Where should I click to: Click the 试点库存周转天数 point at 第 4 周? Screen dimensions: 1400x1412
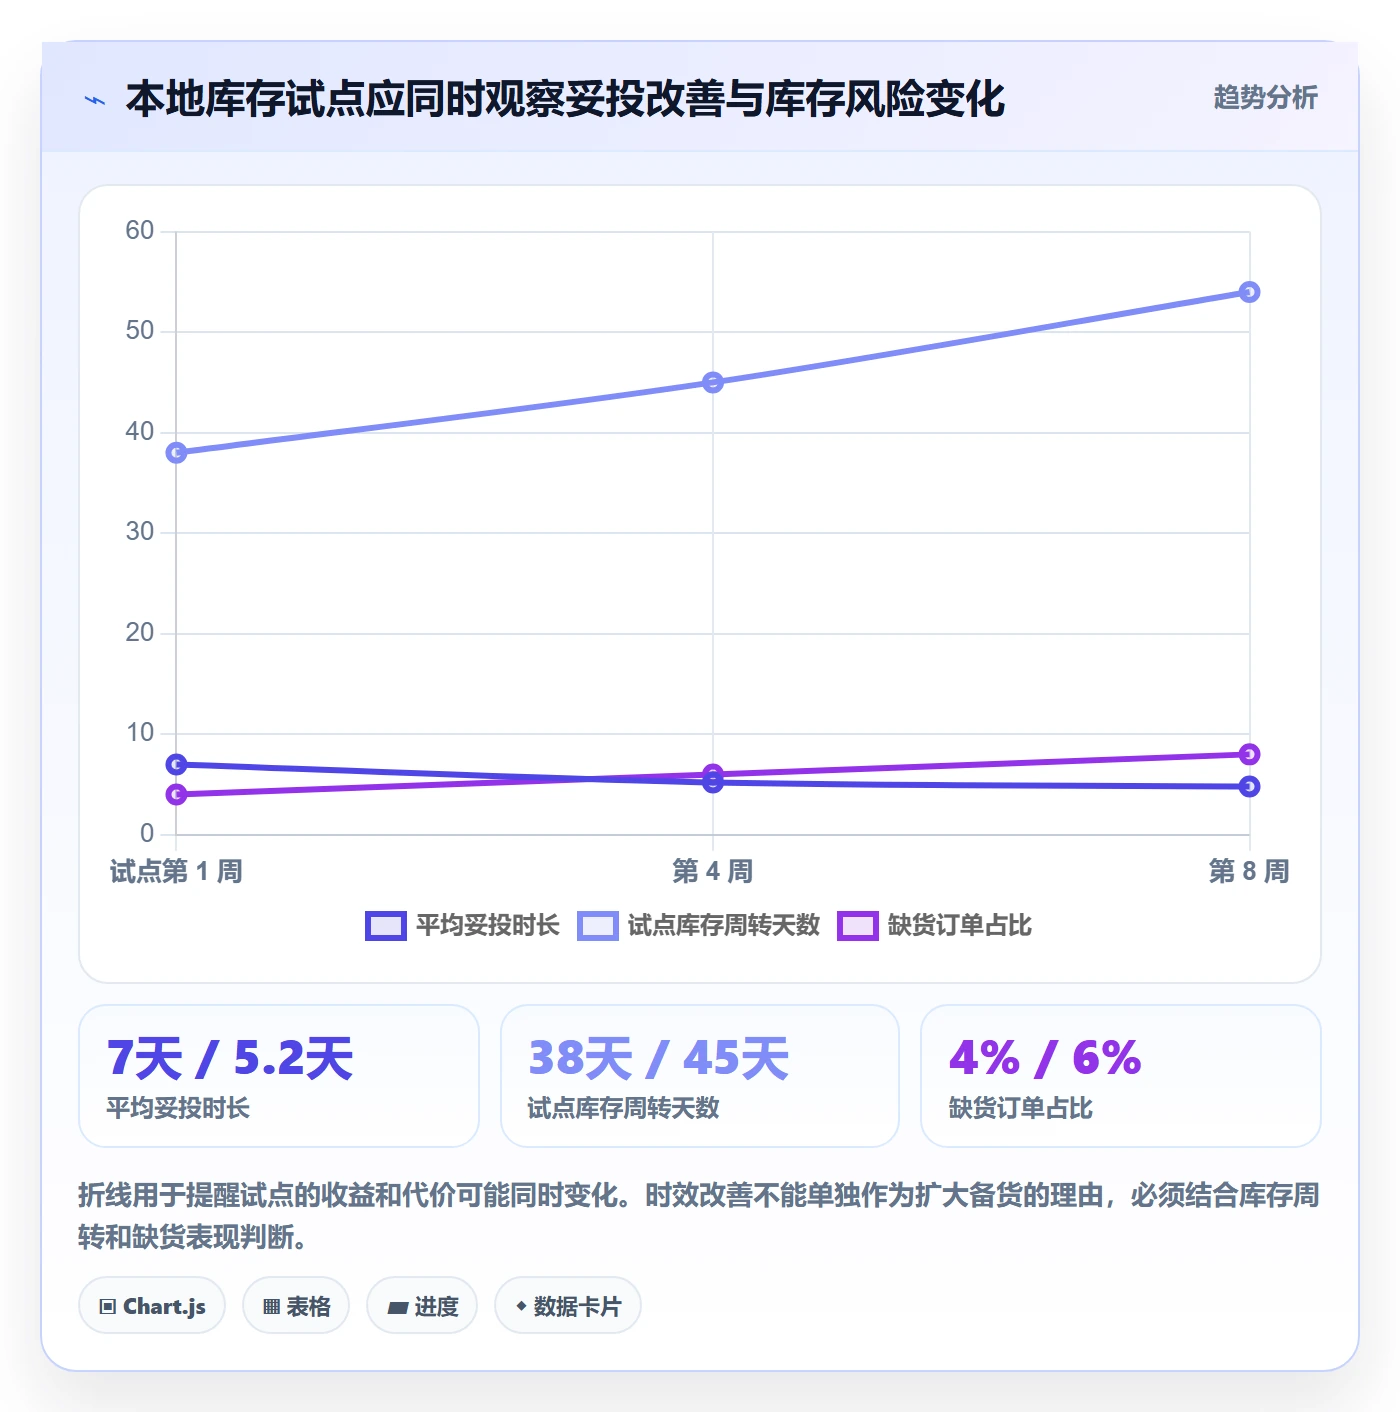pyautogui.click(x=713, y=382)
